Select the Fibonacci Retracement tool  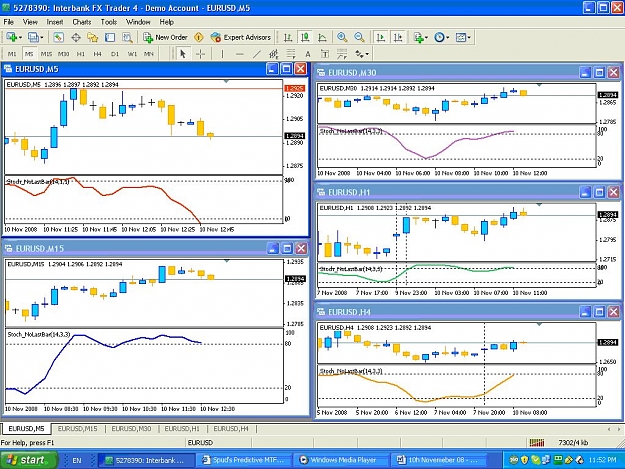291,54
